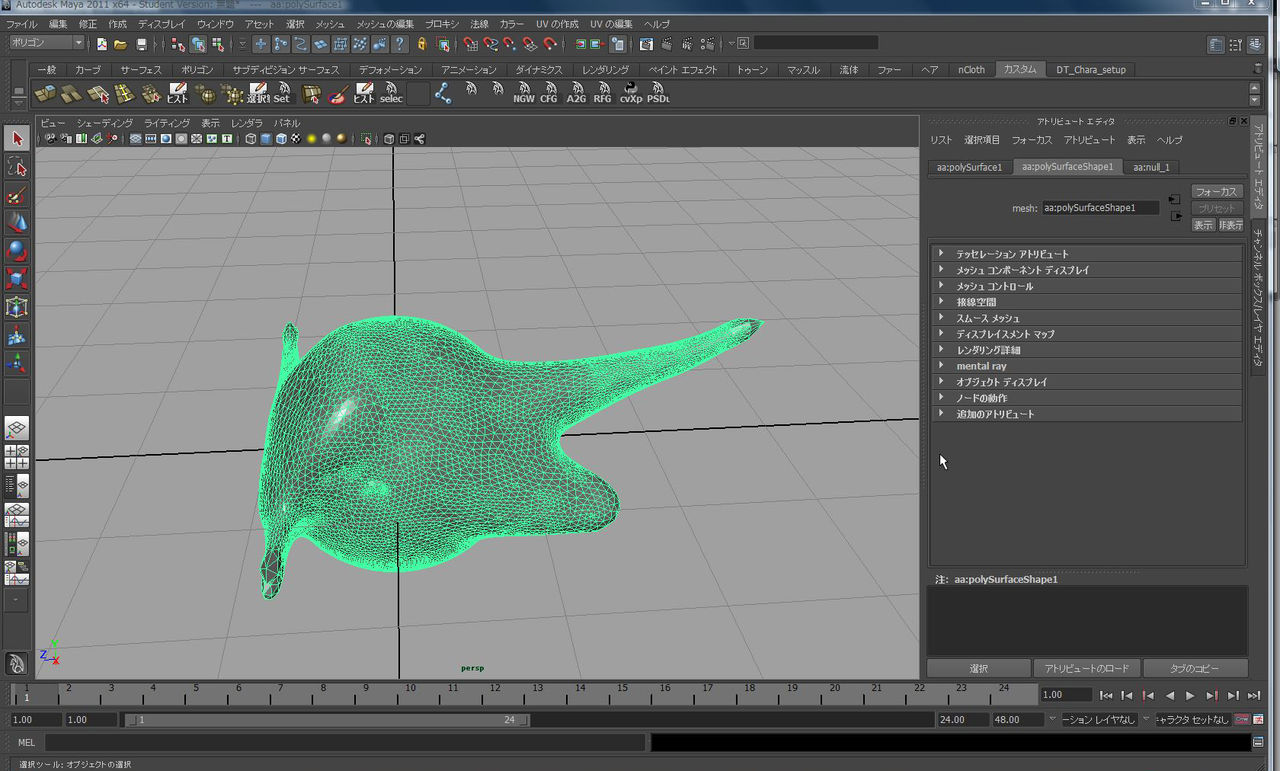Activate the Rotate tool (blue sphere)
Screen dimensions: 1280x771
pyautogui.click(x=17, y=250)
